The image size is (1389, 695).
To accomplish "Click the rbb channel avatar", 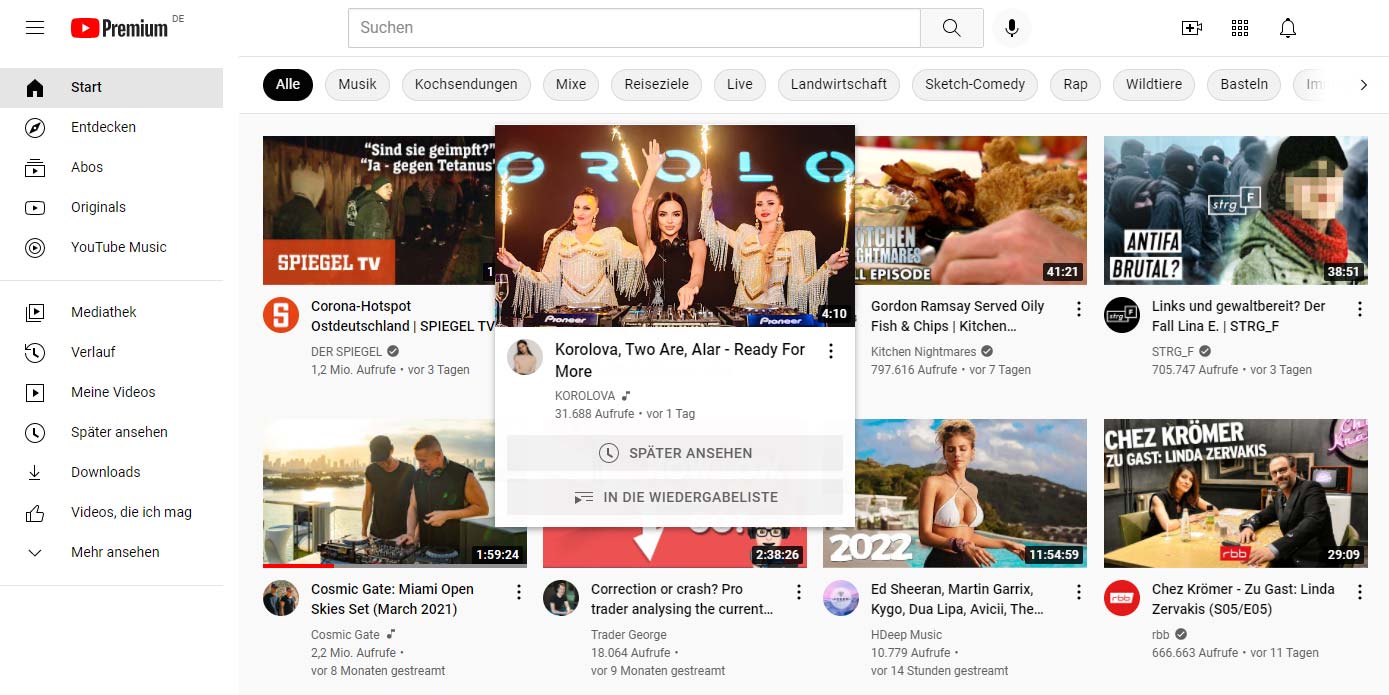I will pos(1122,598).
